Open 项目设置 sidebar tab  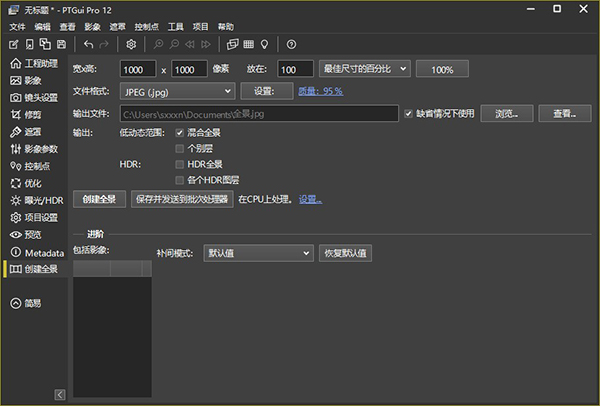[34, 217]
